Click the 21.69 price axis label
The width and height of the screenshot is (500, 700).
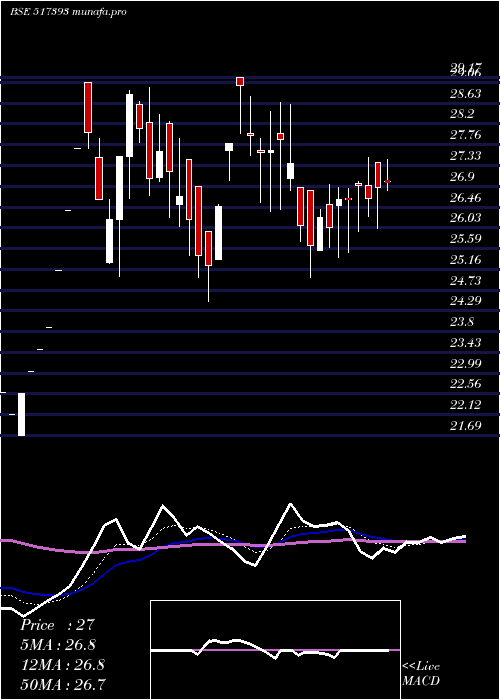pos(465,426)
